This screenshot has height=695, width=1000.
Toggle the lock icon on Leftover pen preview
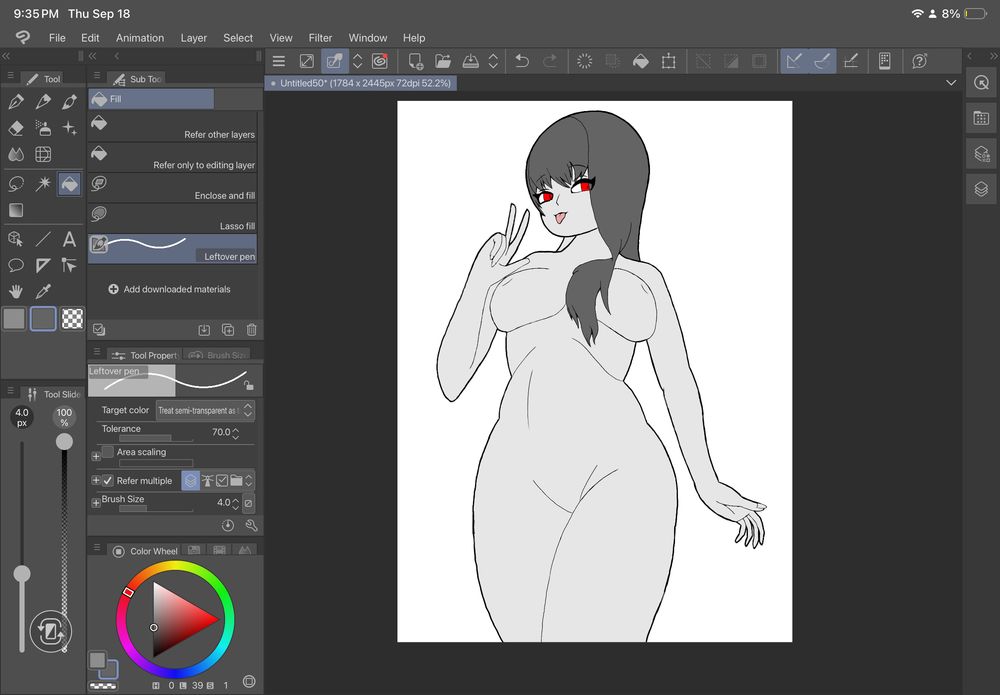pos(248,384)
